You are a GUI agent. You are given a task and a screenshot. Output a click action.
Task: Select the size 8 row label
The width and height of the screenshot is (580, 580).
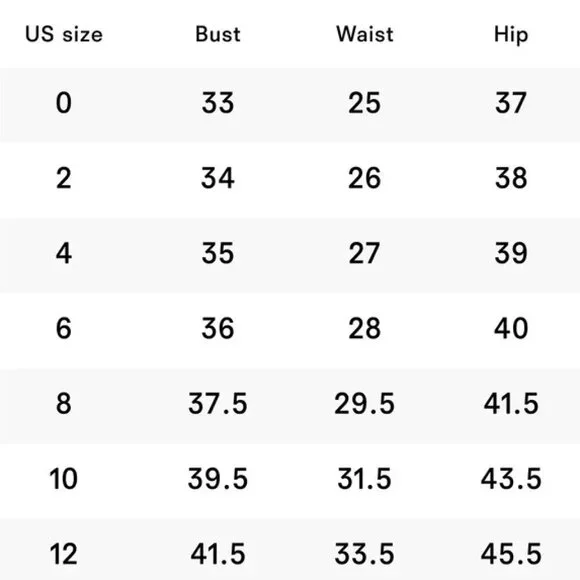[x=64, y=404]
